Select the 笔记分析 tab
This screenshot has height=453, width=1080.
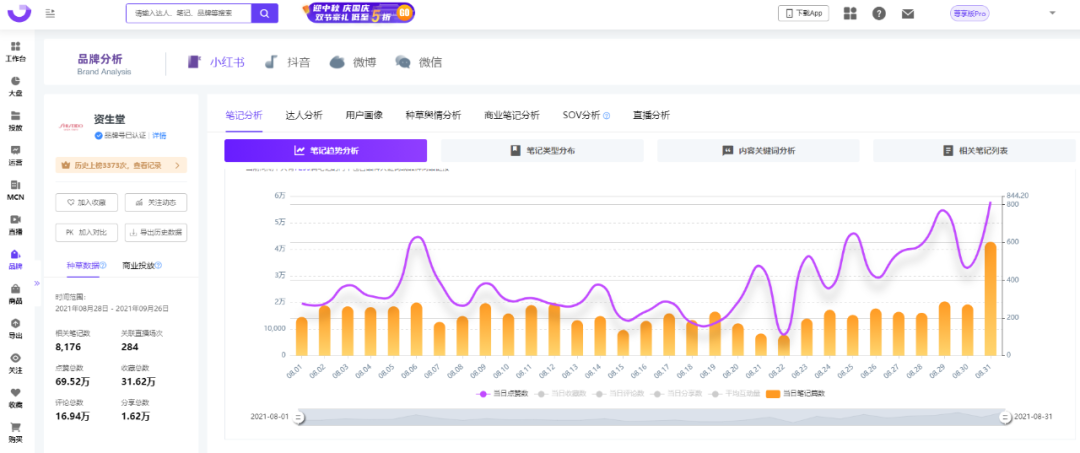pyautogui.click(x=244, y=115)
